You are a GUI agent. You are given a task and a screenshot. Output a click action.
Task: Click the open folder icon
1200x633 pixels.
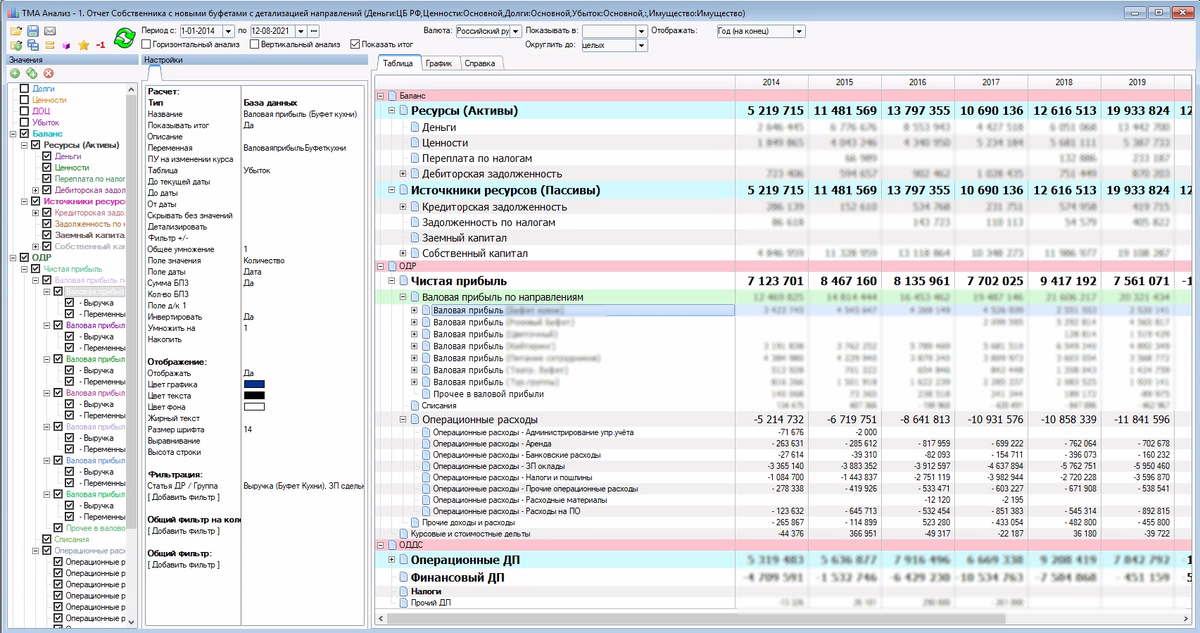tap(16, 31)
